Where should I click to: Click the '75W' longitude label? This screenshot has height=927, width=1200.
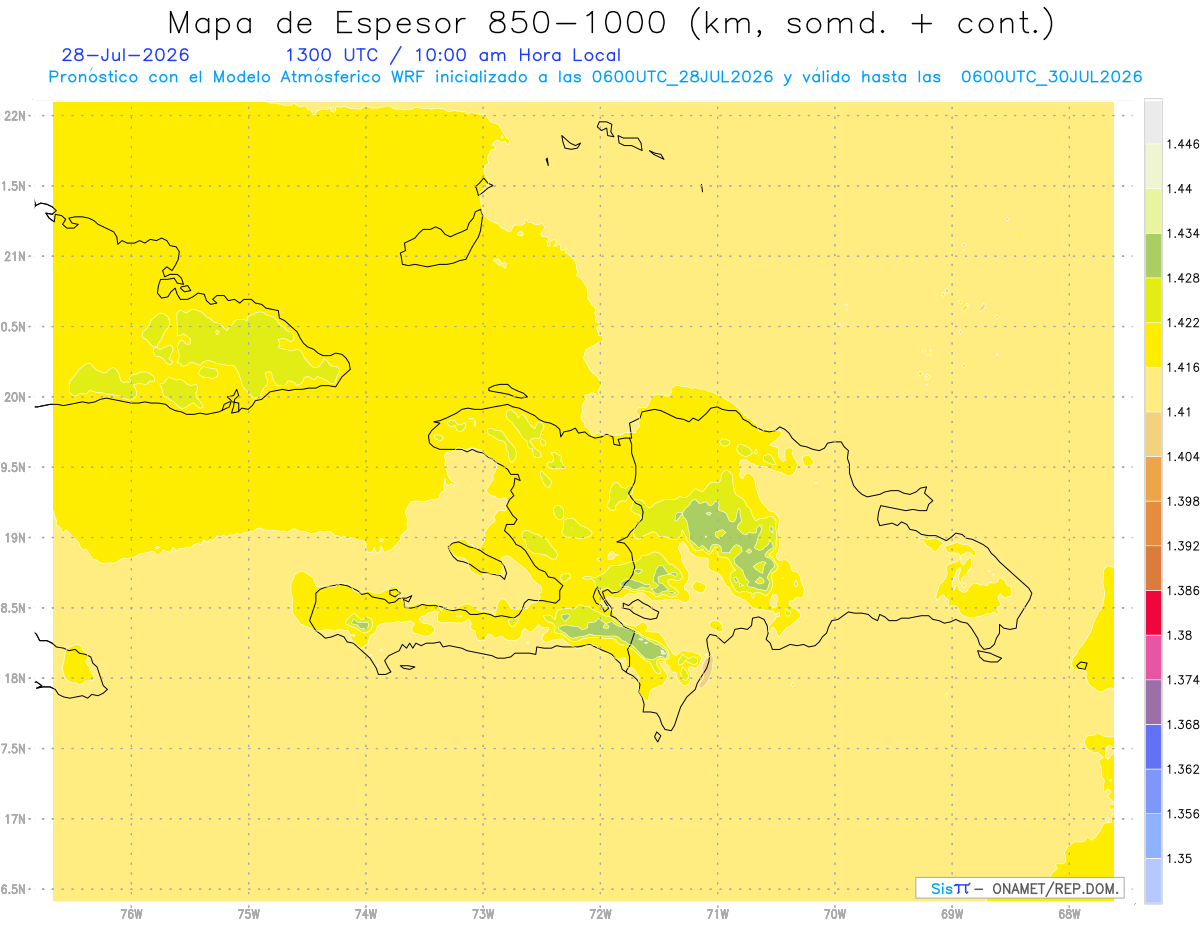coord(249,914)
